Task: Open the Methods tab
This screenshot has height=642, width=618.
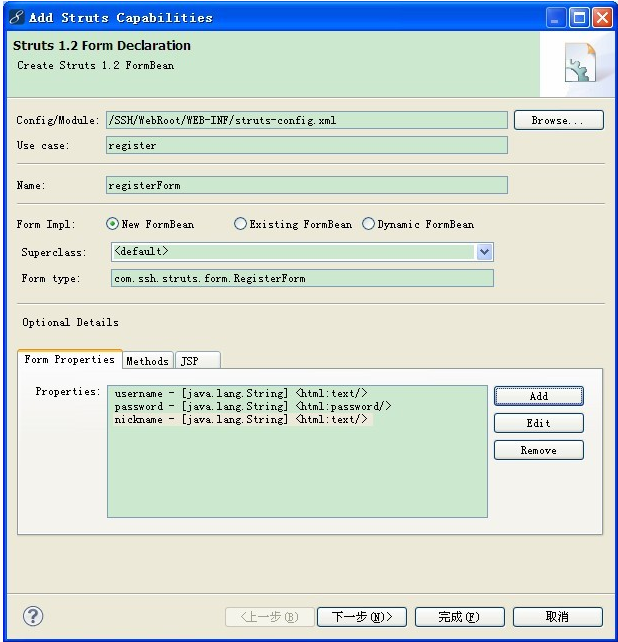Action: coord(147,361)
